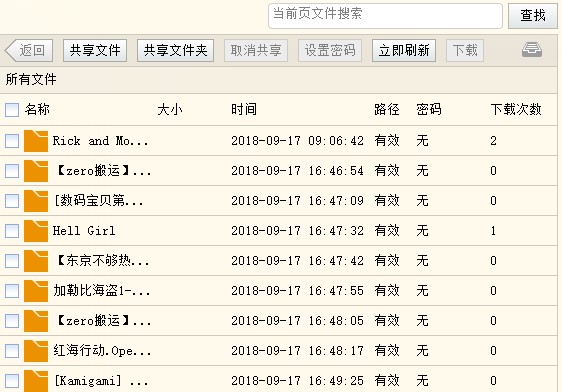Viewport: 562px width, 392px height.
Task: Click the 返回 back button
Action: pos(29,51)
